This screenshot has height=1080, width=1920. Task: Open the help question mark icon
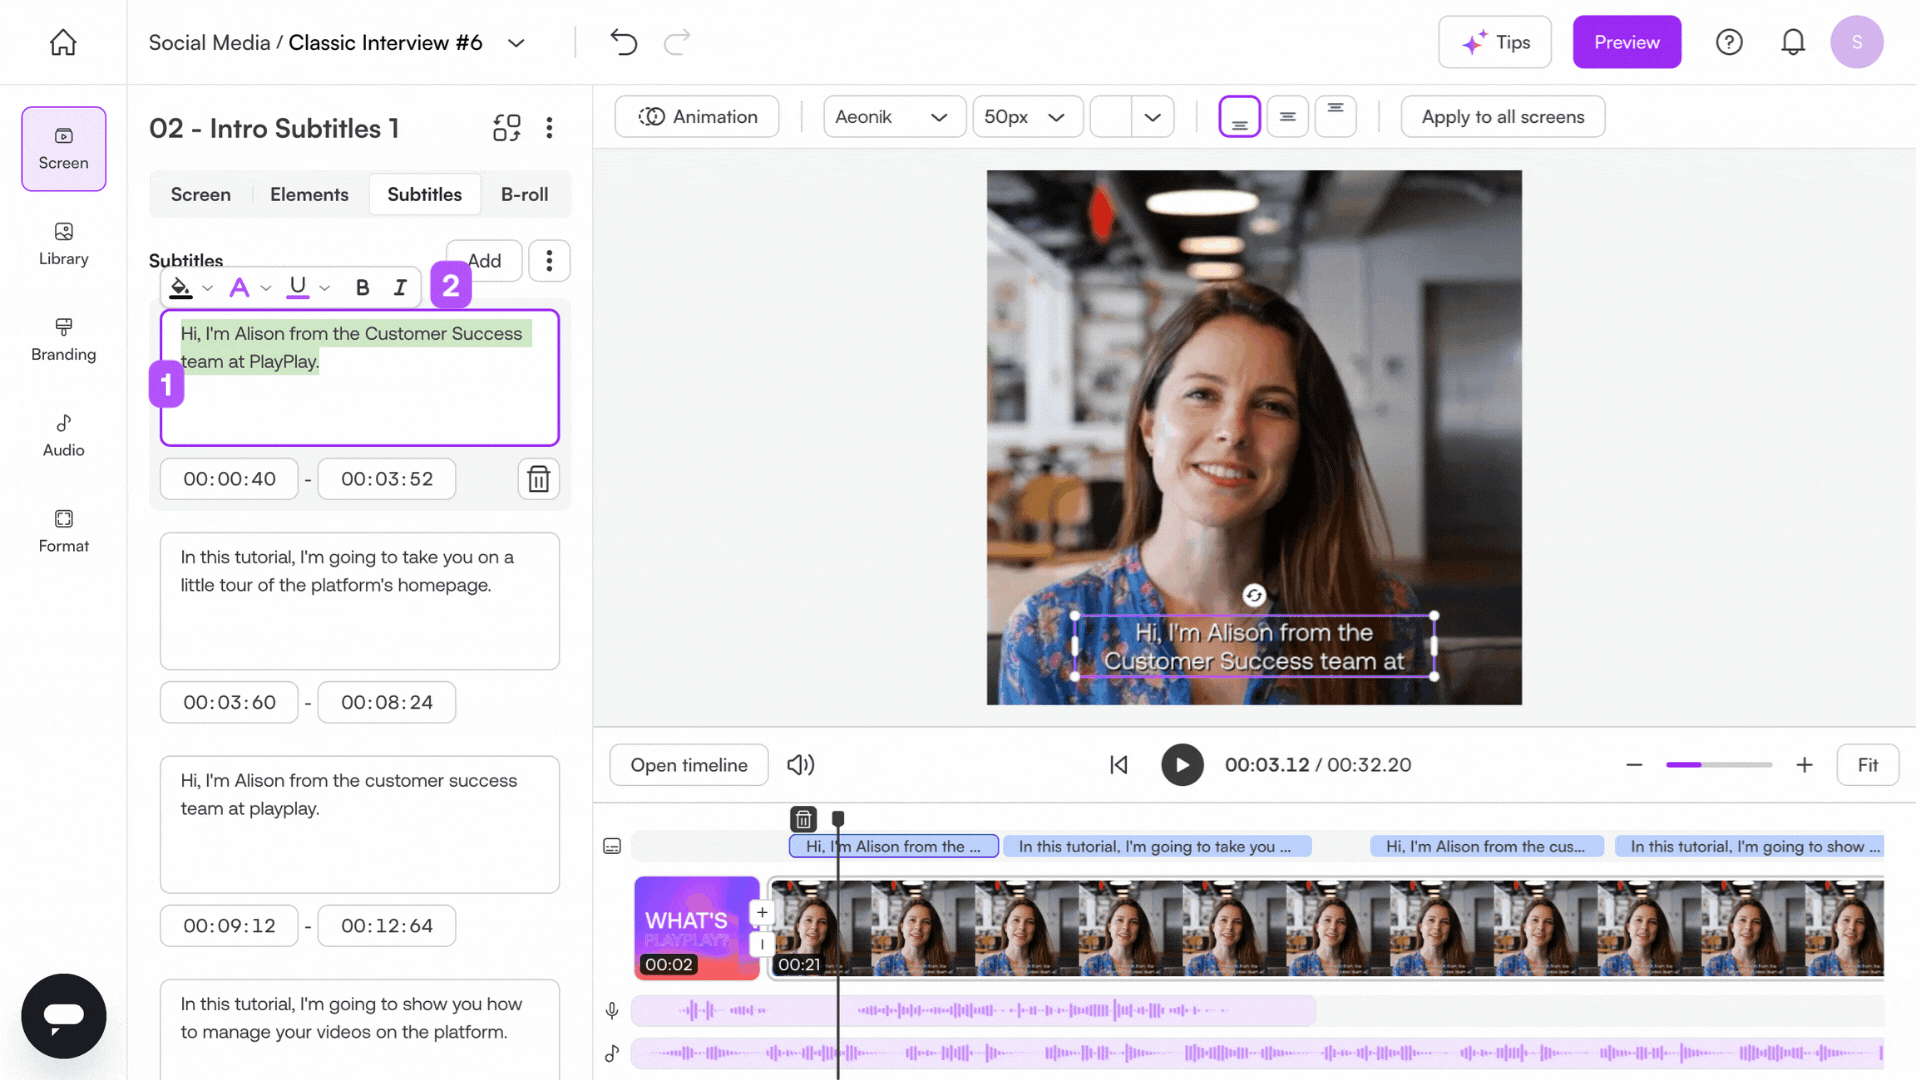click(1729, 42)
